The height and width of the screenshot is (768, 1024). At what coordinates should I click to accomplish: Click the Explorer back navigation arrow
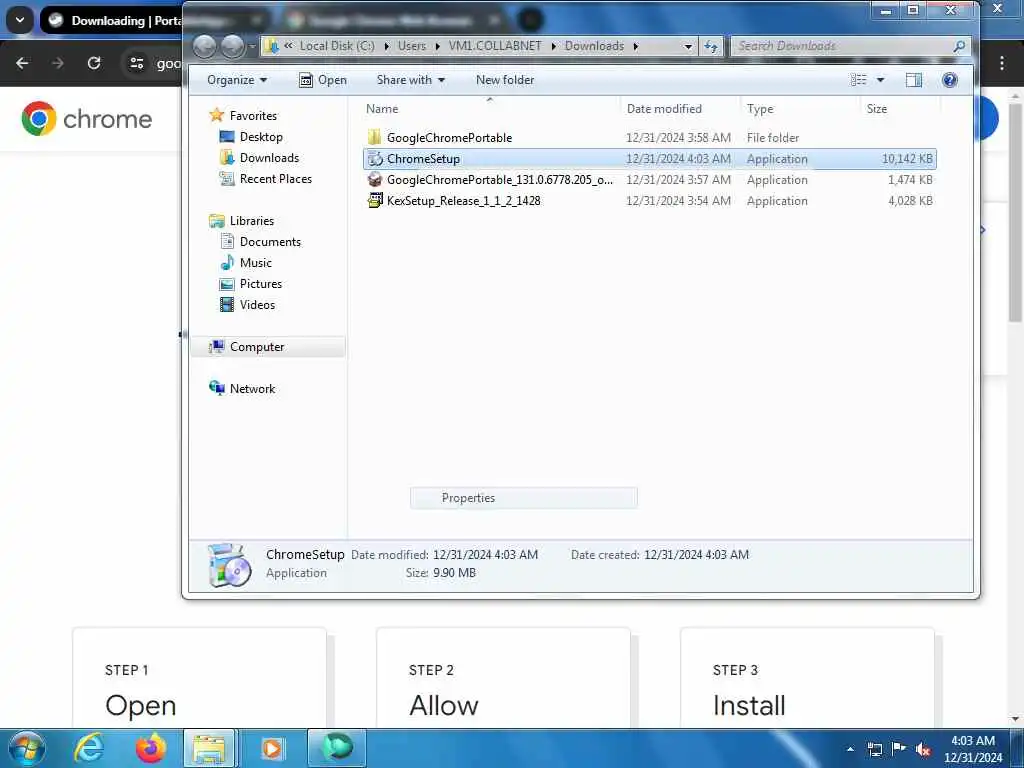[x=204, y=46]
